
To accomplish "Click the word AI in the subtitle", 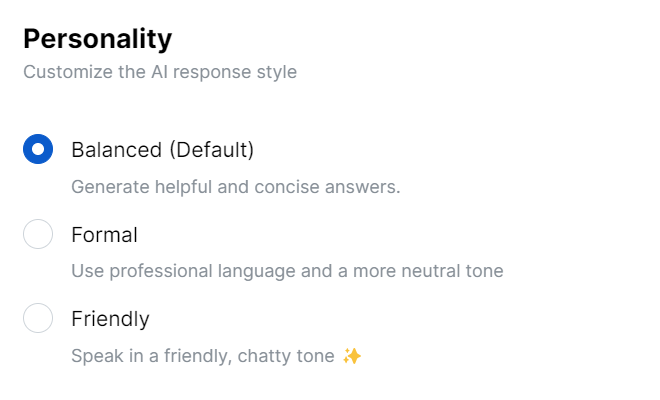I will pyautogui.click(x=160, y=72).
